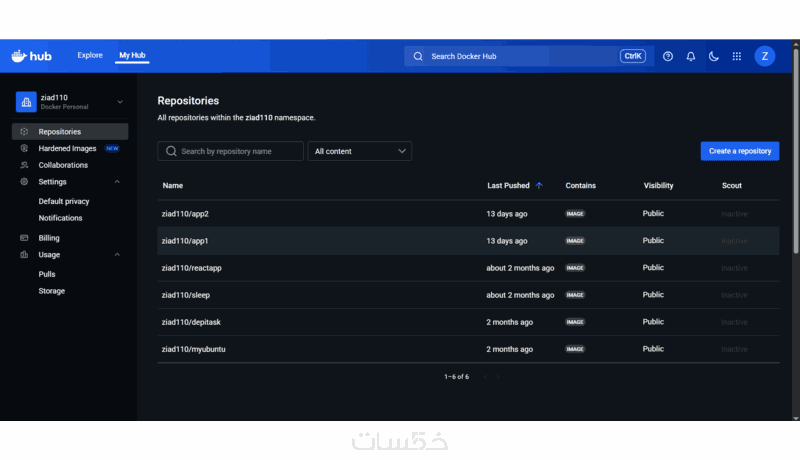This screenshot has width=800, height=460.
Task: Open the ziad110/sleep repository
Action: point(186,295)
